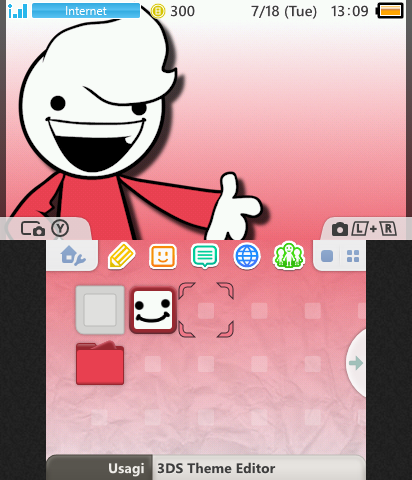Click the 7/18 (Tue) date

point(284,12)
